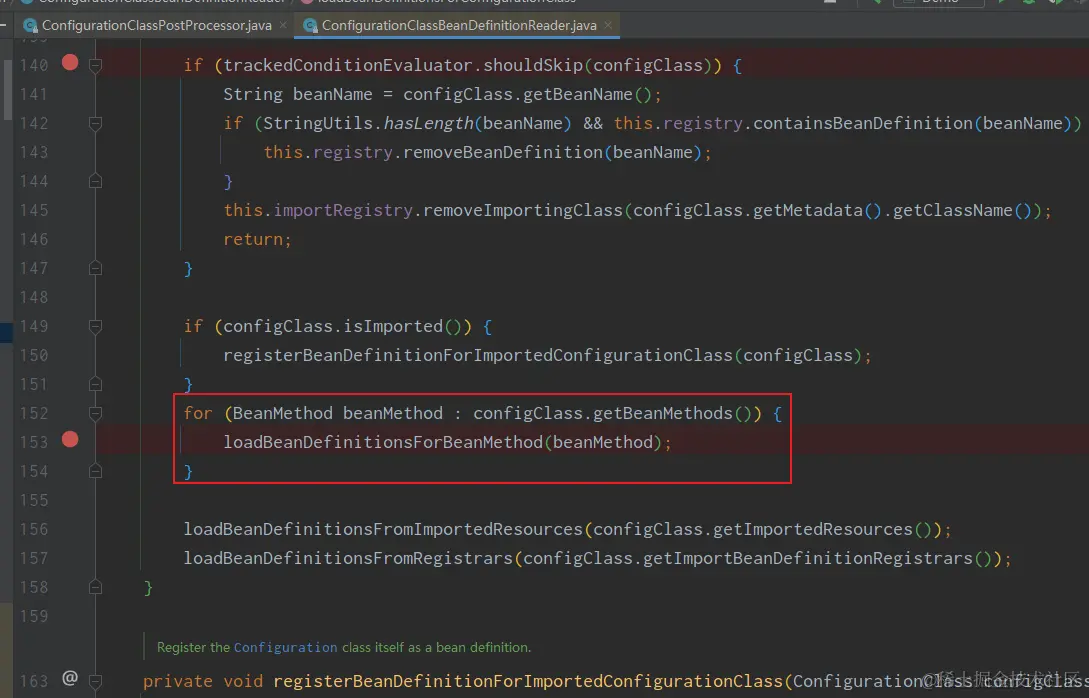Image resolution: width=1089 pixels, height=698 pixels.
Task: Collapse the code block at line 140
Action: coord(96,65)
